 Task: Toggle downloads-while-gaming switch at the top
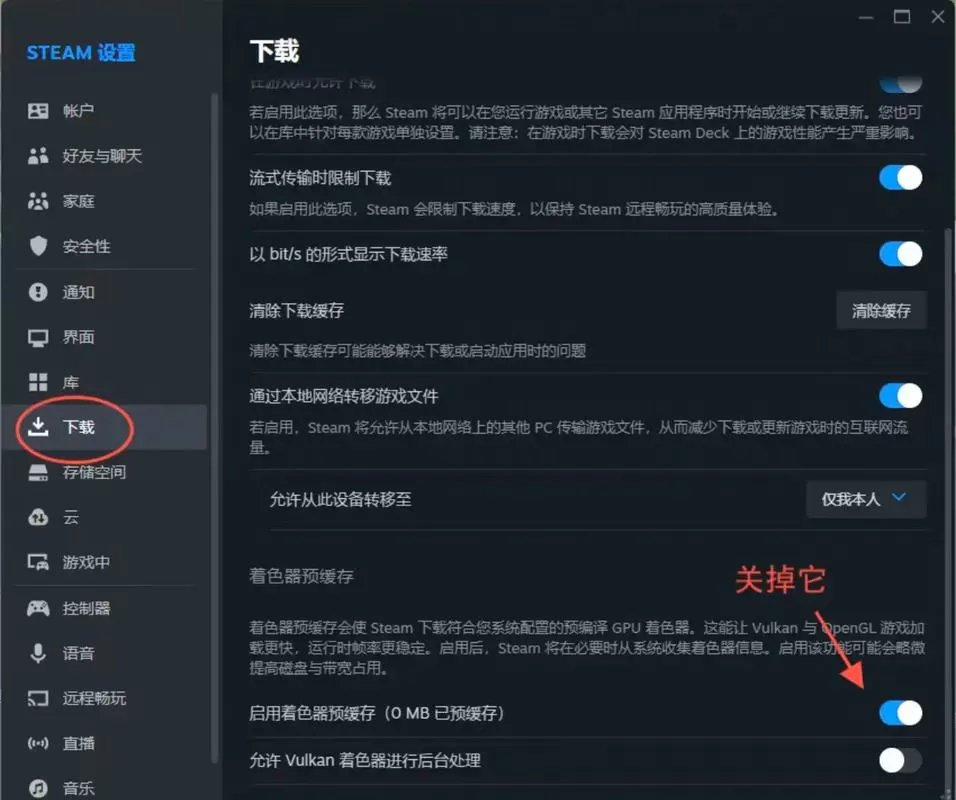pyautogui.click(x=901, y=84)
